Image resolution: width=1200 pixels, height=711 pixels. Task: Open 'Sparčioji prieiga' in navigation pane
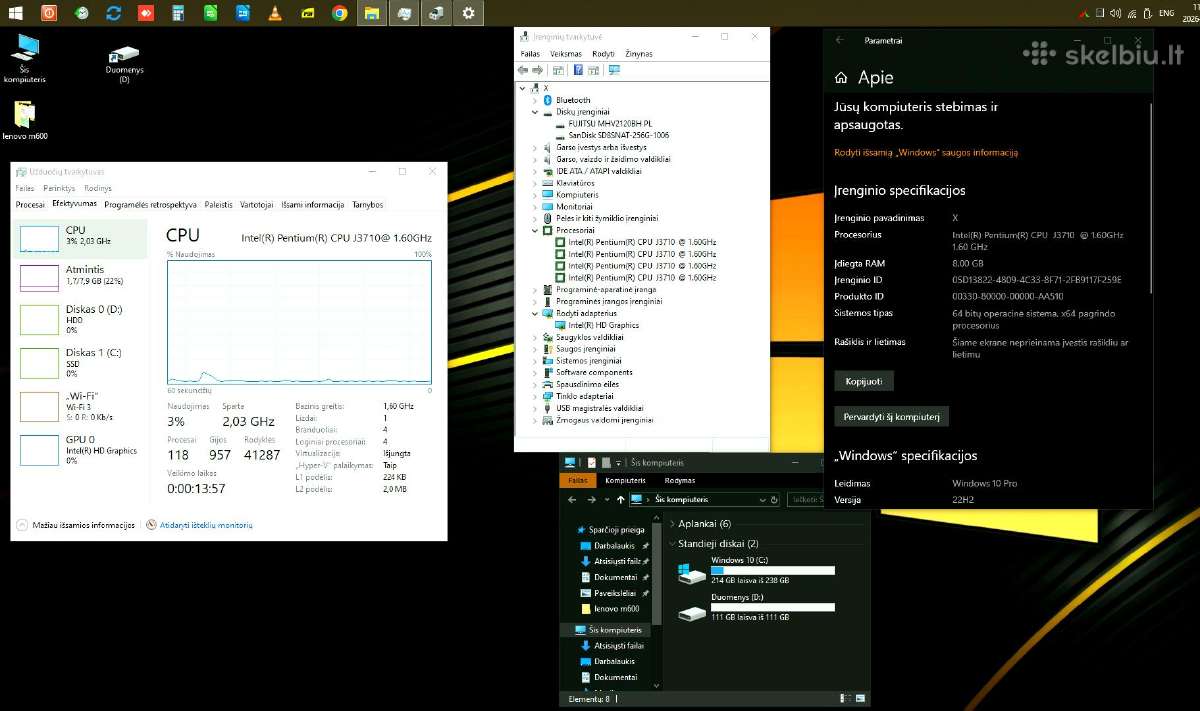610,530
